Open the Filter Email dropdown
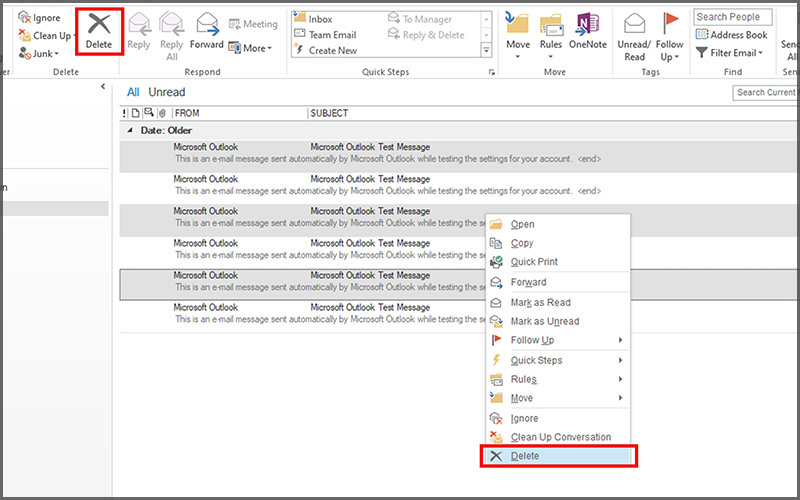The height and width of the screenshot is (500, 800). point(730,53)
